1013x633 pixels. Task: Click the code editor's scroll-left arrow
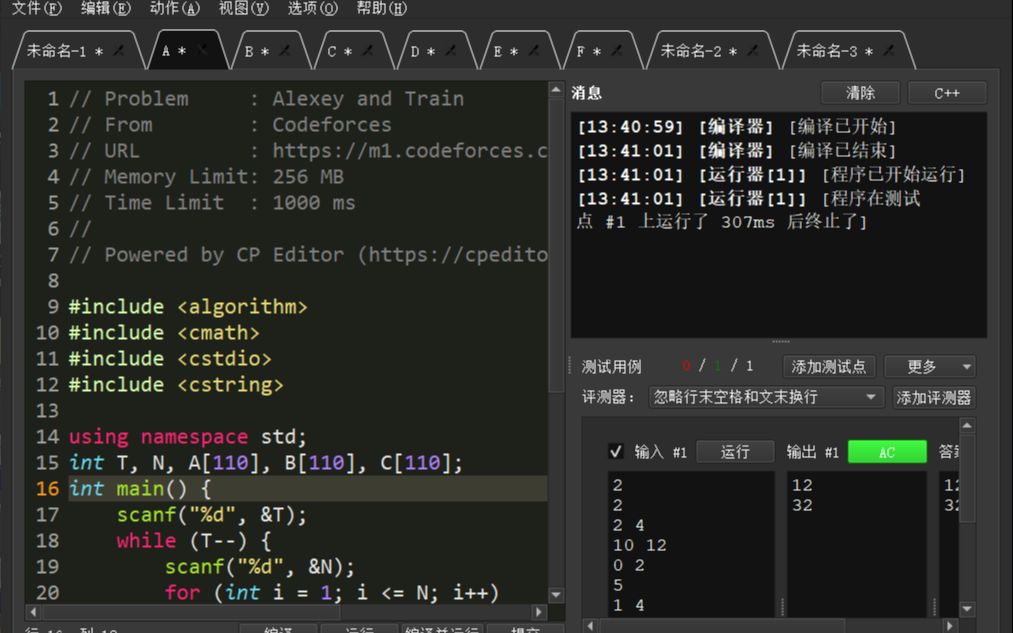(x=33, y=611)
